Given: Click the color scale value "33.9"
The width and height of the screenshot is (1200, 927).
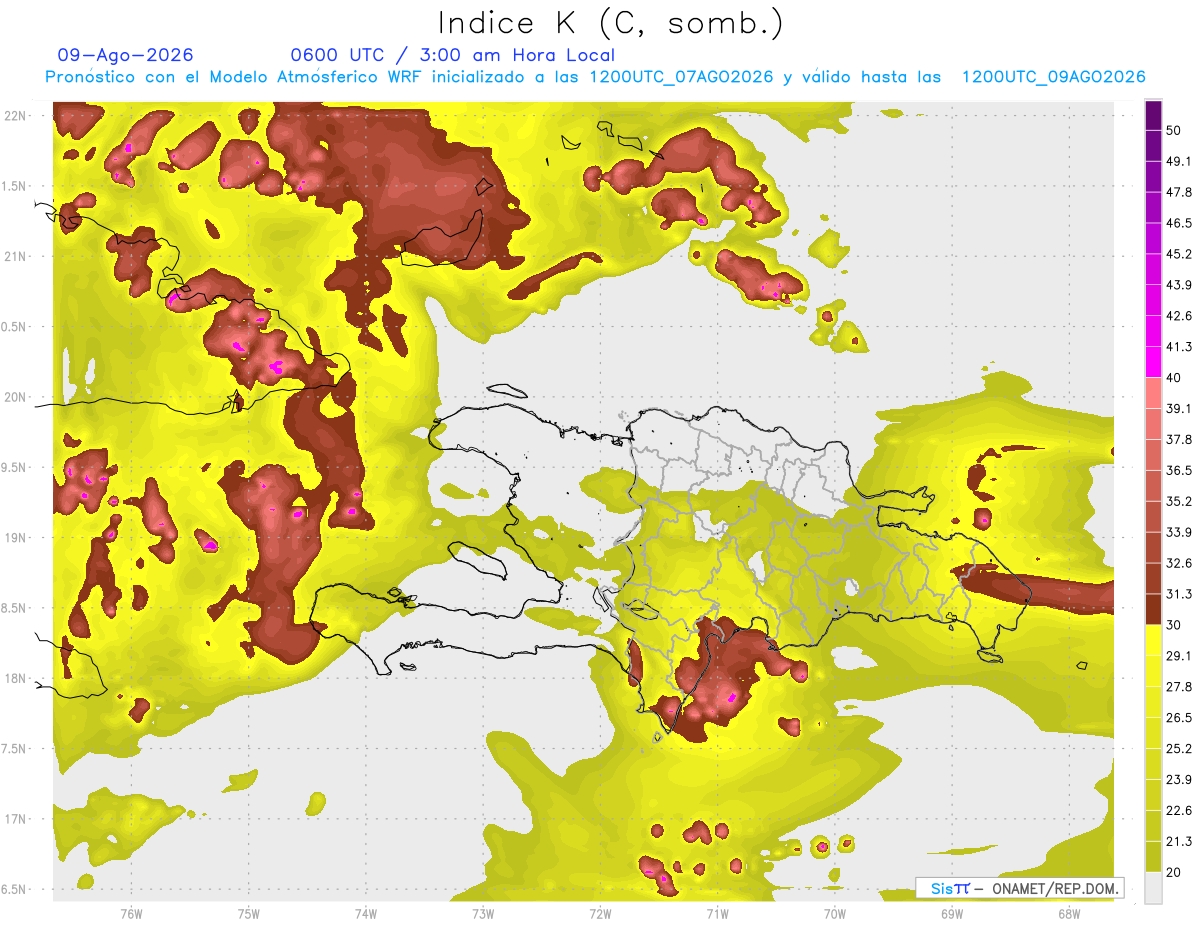Looking at the screenshot, I should tap(1179, 532).
